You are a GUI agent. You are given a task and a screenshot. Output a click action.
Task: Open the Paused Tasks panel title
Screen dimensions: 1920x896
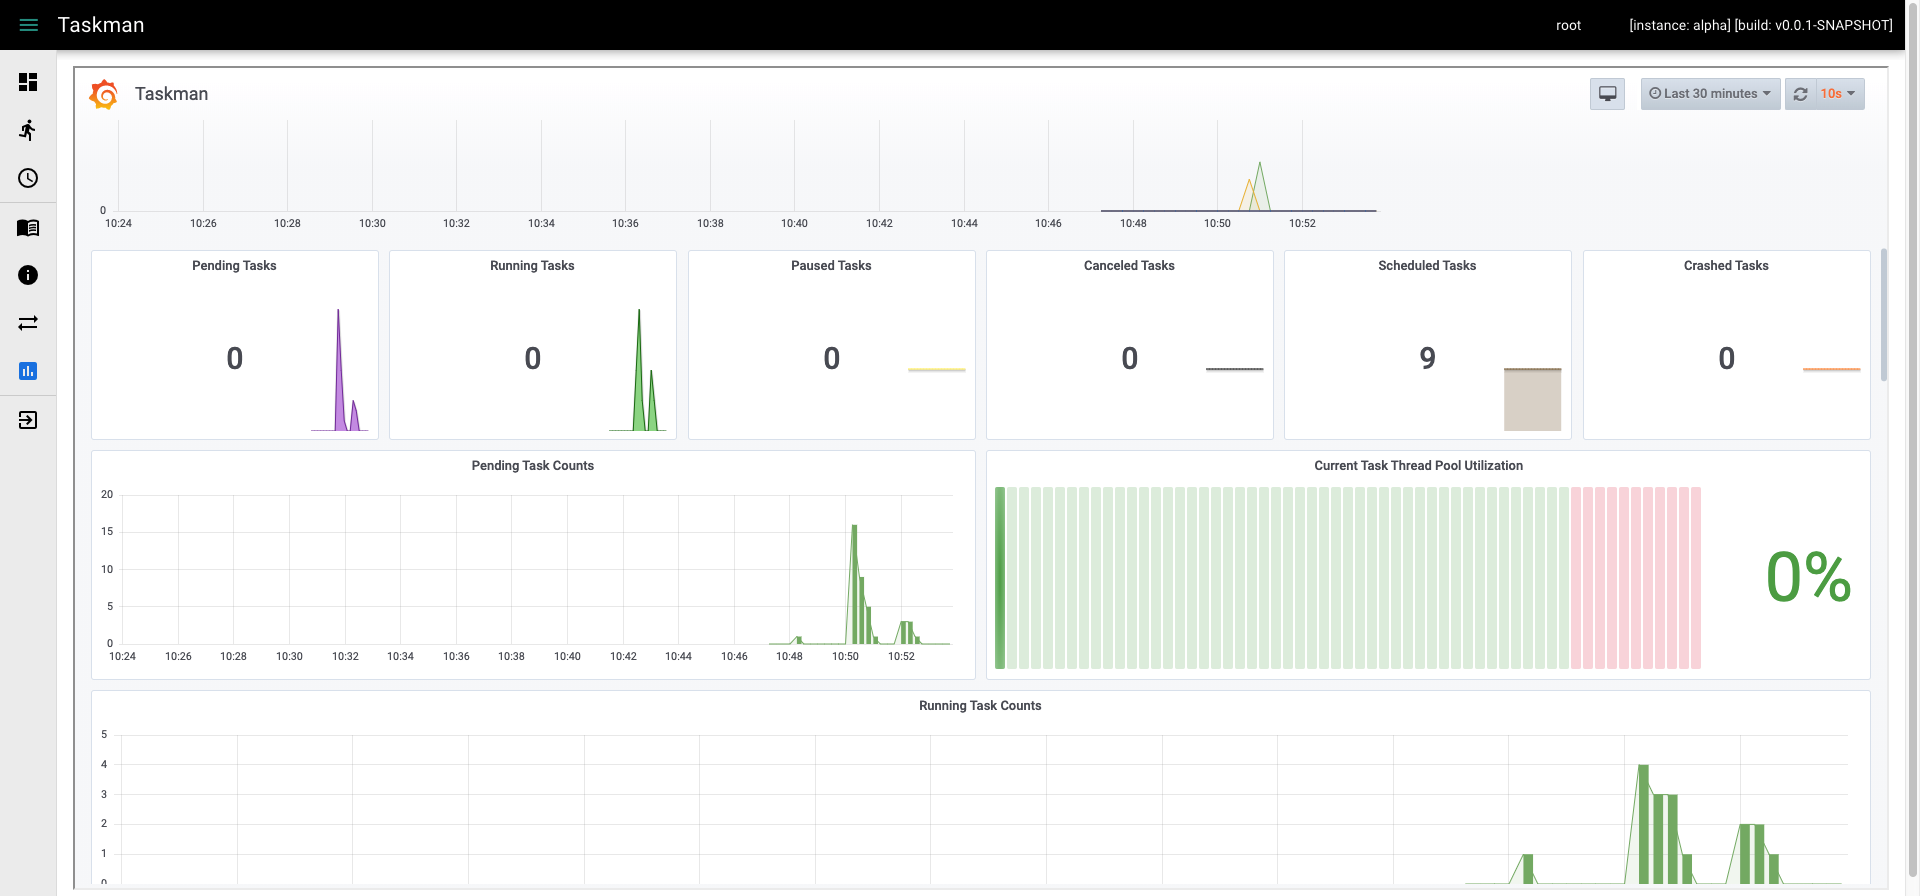click(x=831, y=266)
